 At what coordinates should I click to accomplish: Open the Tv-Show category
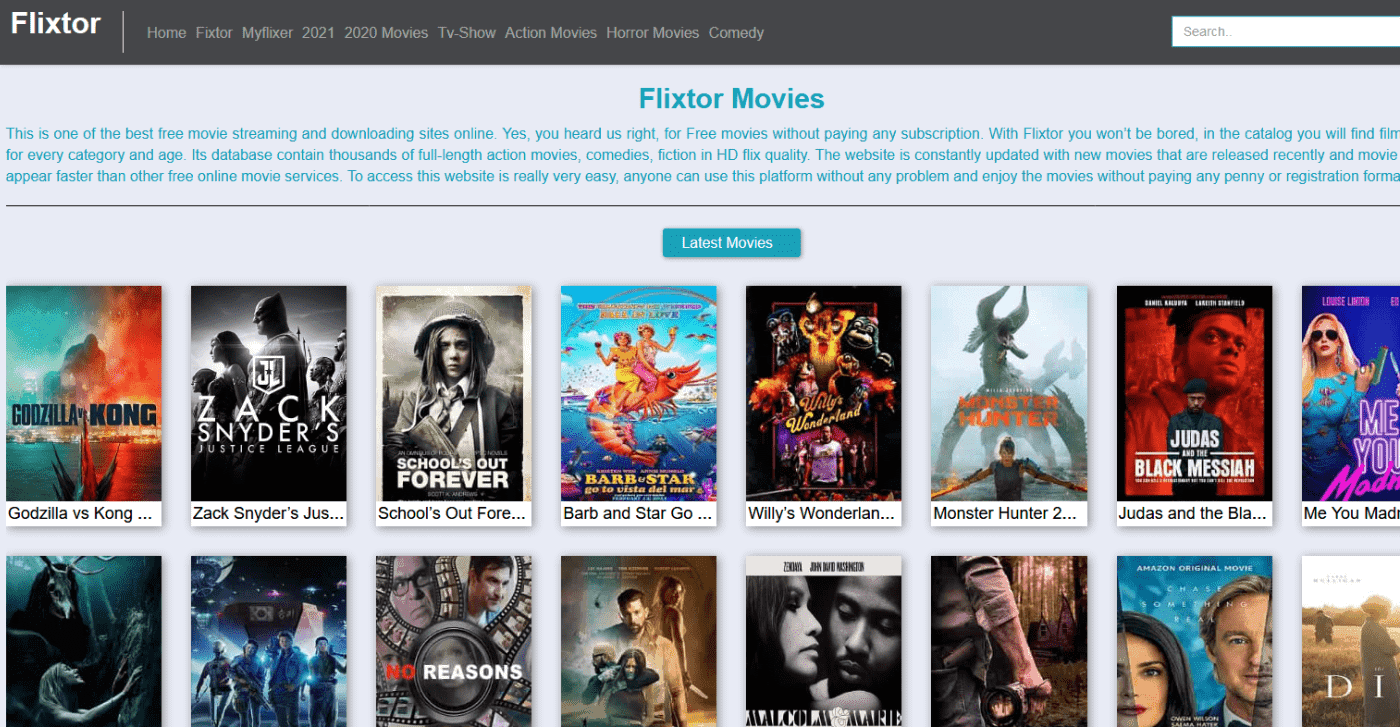[467, 33]
